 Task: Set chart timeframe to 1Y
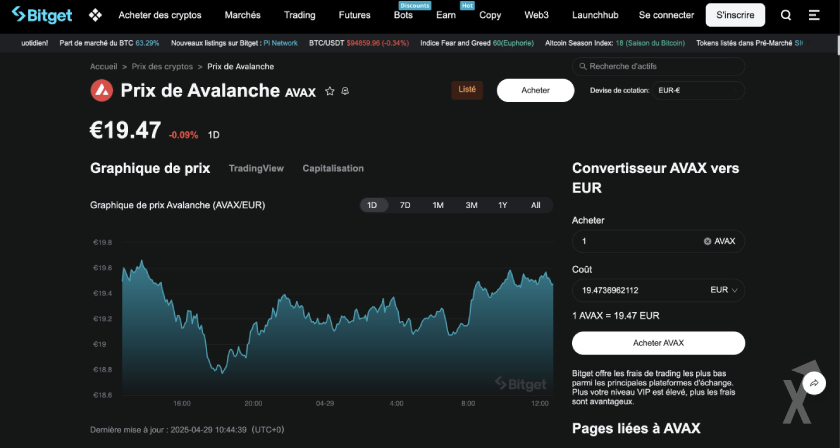(503, 205)
